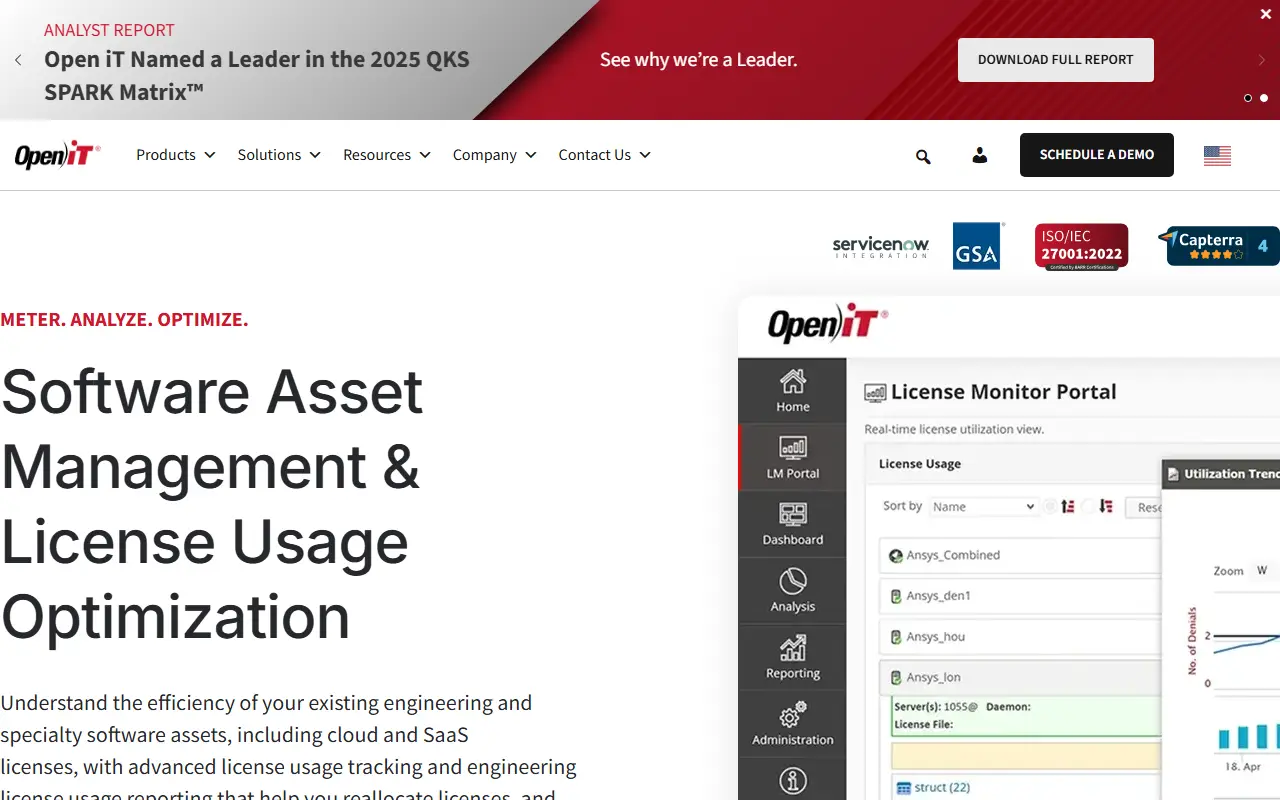This screenshot has width=1280, height=800.
Task: Click the Open iT logo above the portal screenshot
Action: [x=827, y=323]
